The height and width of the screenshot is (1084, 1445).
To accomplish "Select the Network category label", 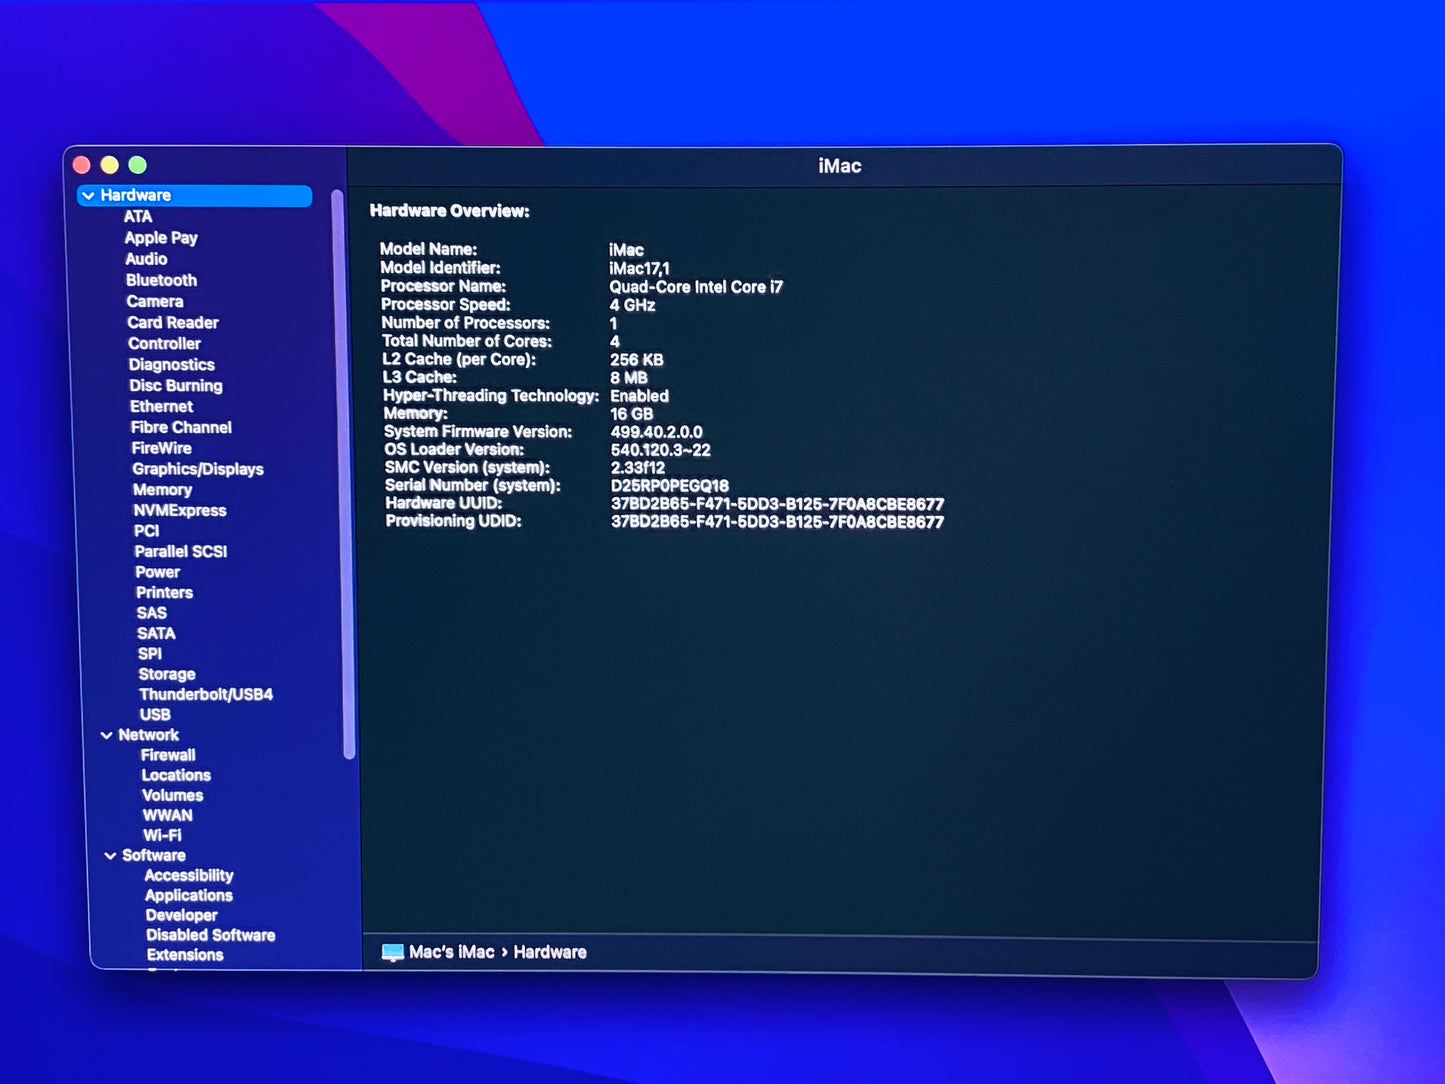I will click(149, 735).
